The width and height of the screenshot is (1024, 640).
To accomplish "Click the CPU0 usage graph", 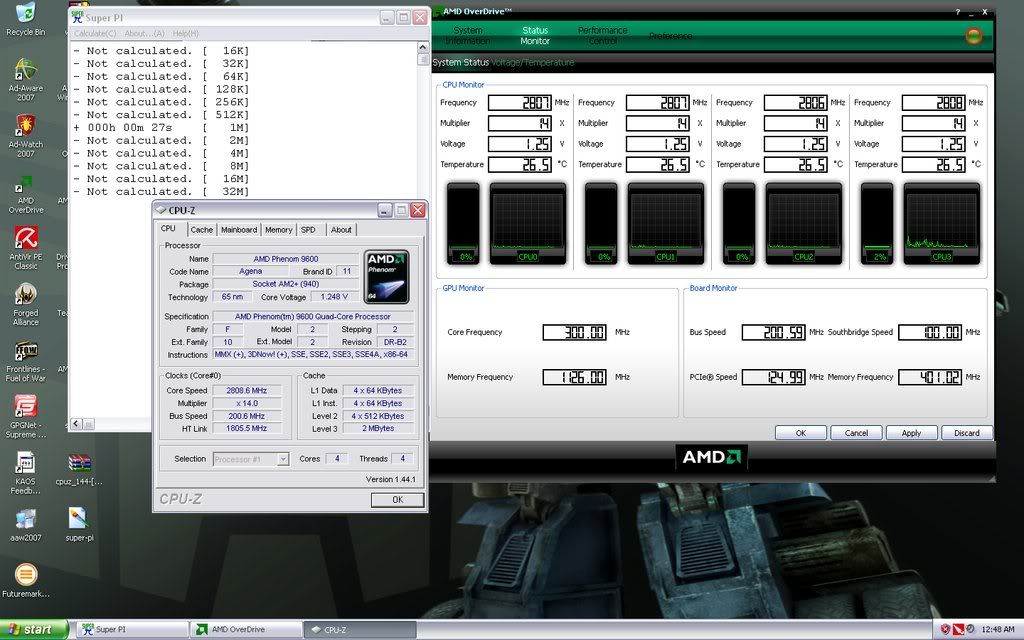I will (528, 224).
